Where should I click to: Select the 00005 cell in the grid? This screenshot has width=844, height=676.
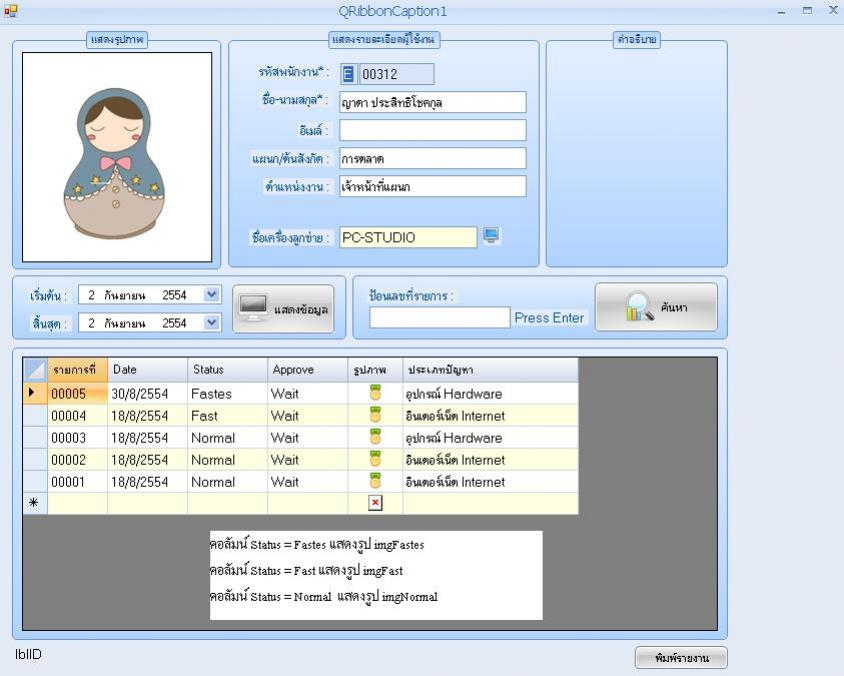[78, 393]
